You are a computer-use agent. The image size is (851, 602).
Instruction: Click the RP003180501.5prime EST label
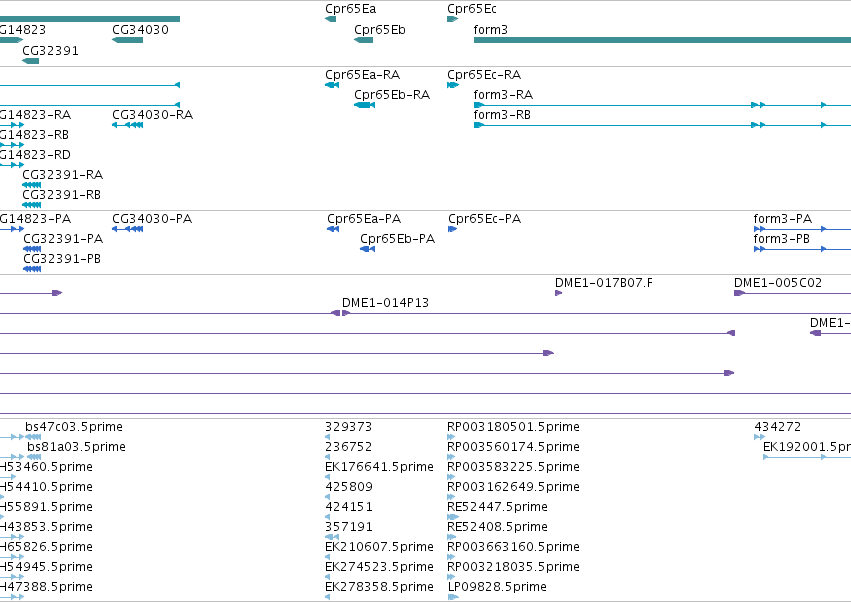pyautogui.click(x=513, y=427)
